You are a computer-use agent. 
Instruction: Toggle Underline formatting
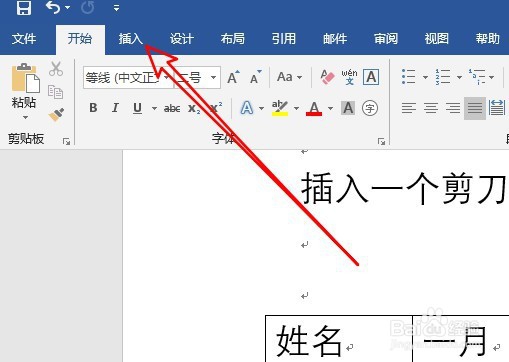pos(137,108)
